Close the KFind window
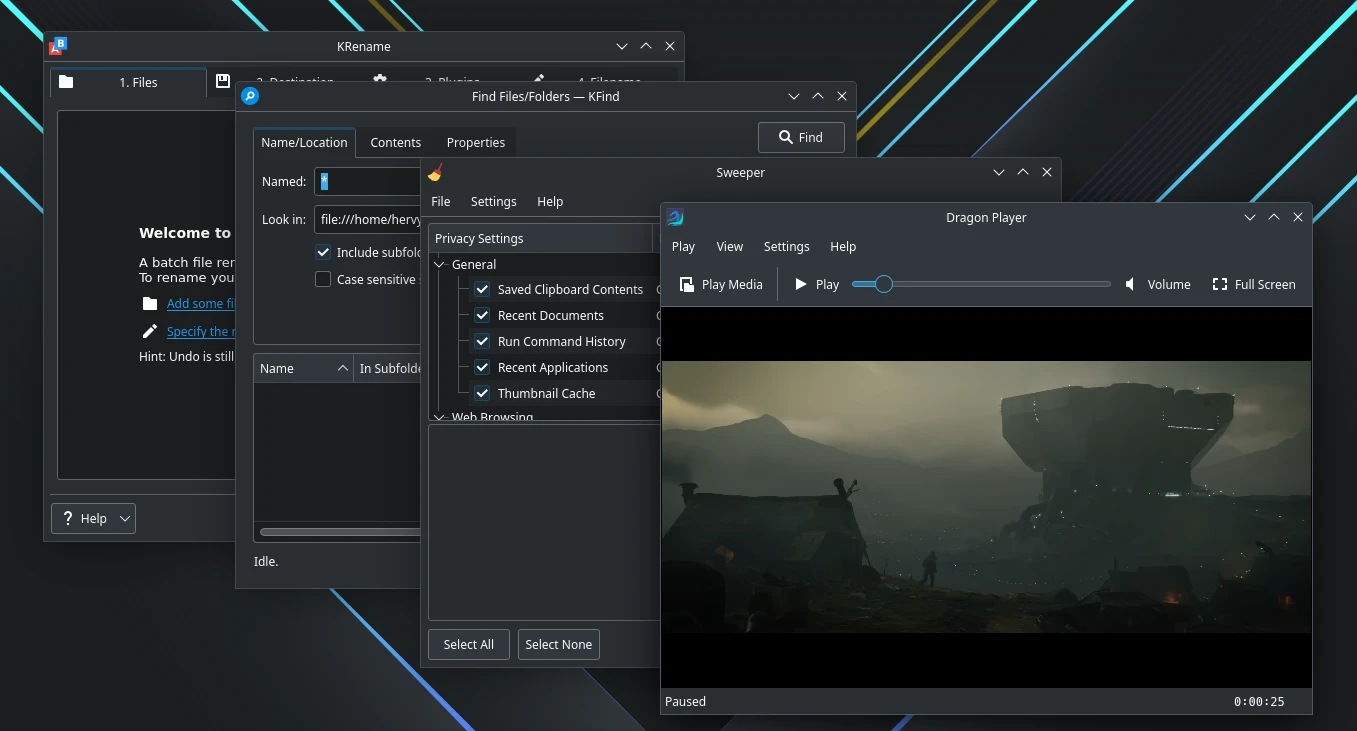This screenshot has height=731, width=1357. coord(842,96)
